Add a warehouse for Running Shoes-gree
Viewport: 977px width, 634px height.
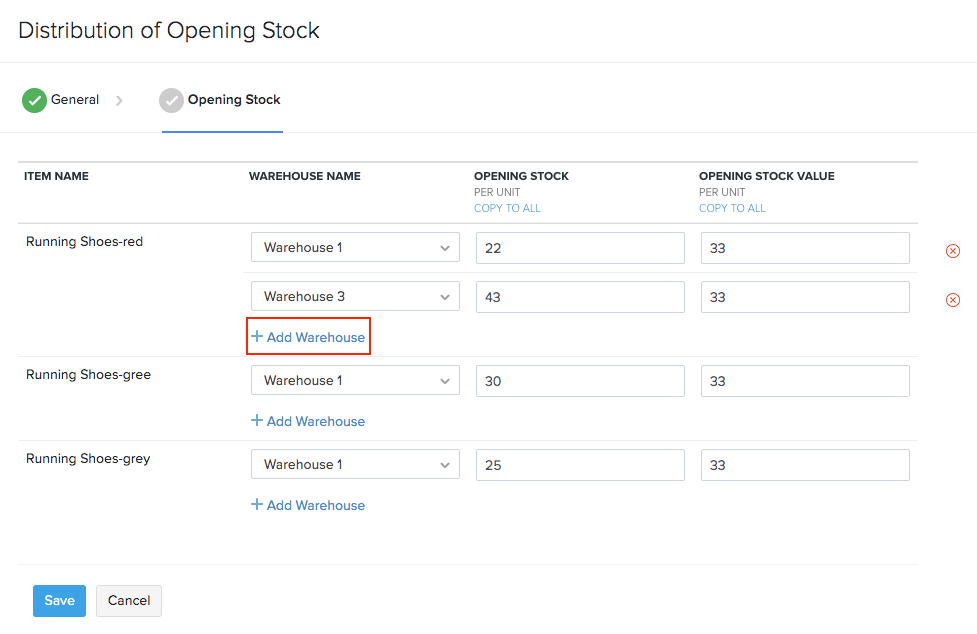pyautogui.click(x=307, y=421)
